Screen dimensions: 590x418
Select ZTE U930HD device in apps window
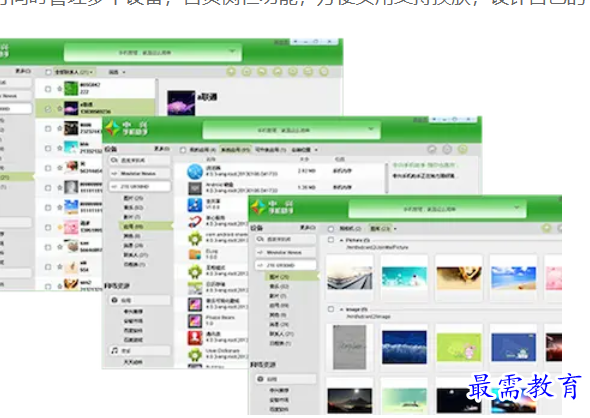click(140, 186)
